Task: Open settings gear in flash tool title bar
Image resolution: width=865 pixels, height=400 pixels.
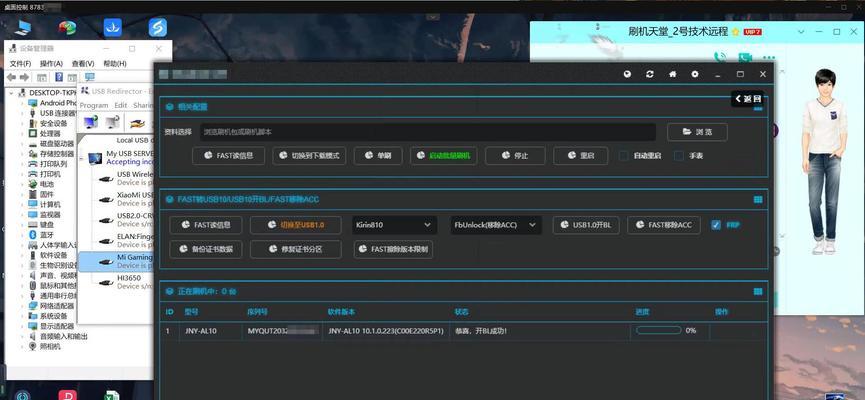Action: click(x=695, y=74)
